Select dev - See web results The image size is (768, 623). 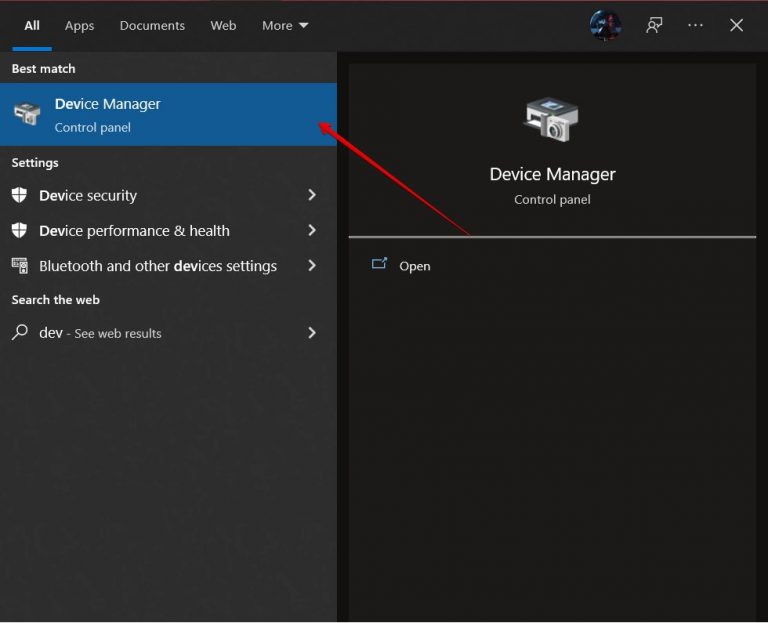click(x=168, y=333)
